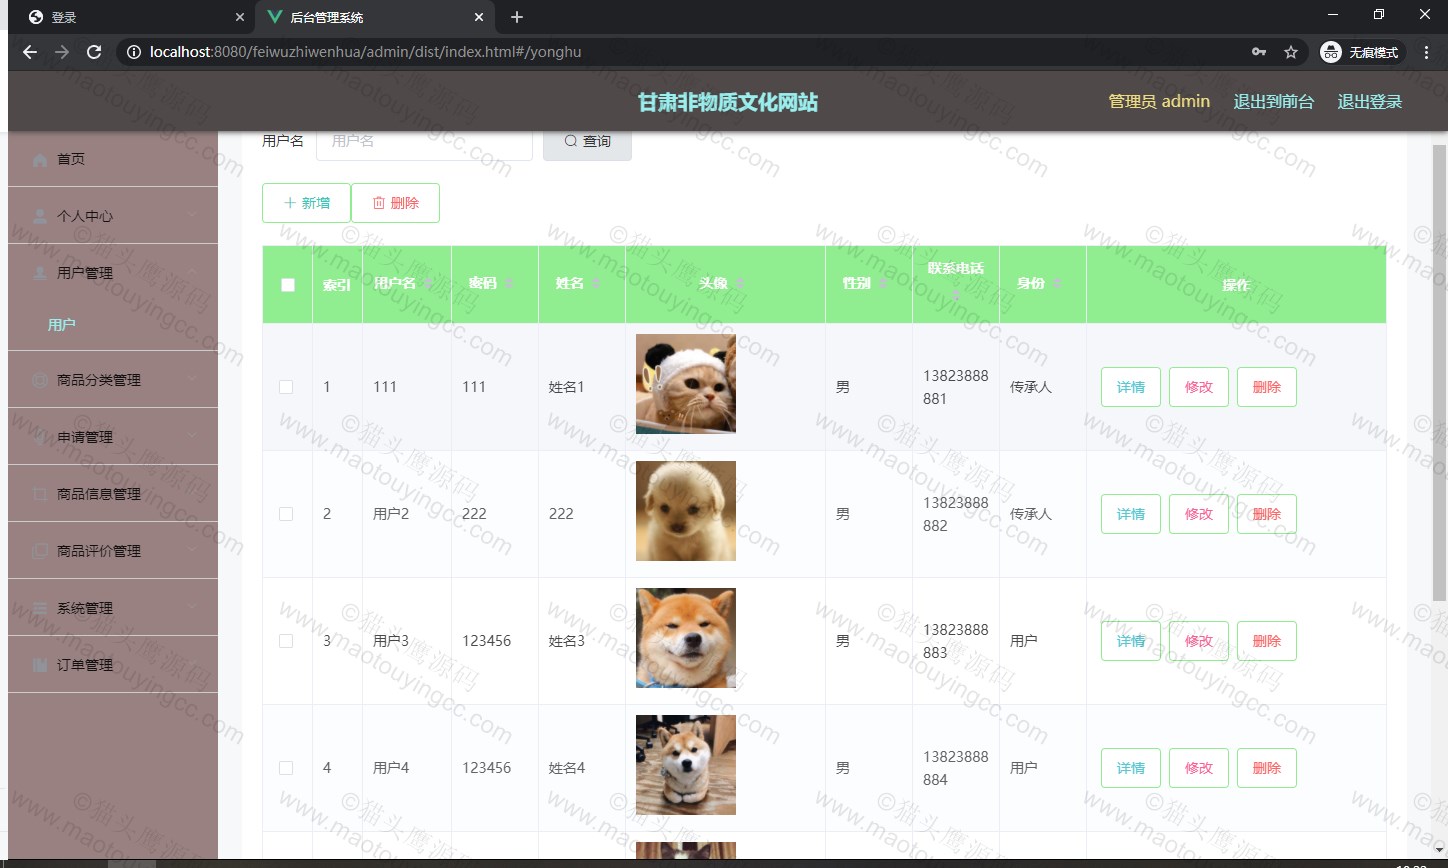
Task: Open the 首页 sidebar item
Action: click(x=113, y=159)
